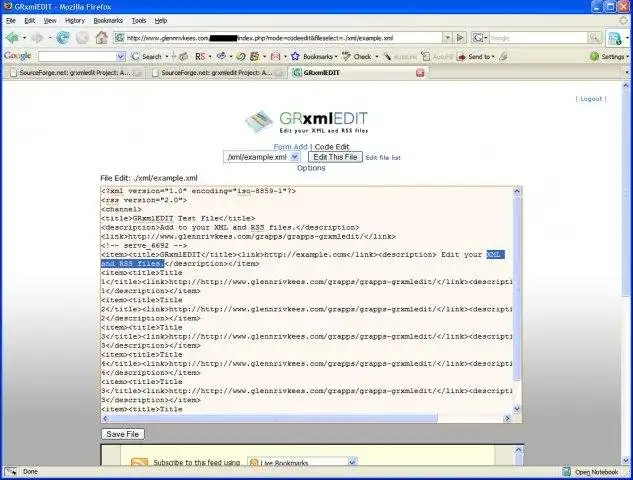
Task: Click the Go arrow beside the address bar
Action: (x=460, y=38)
